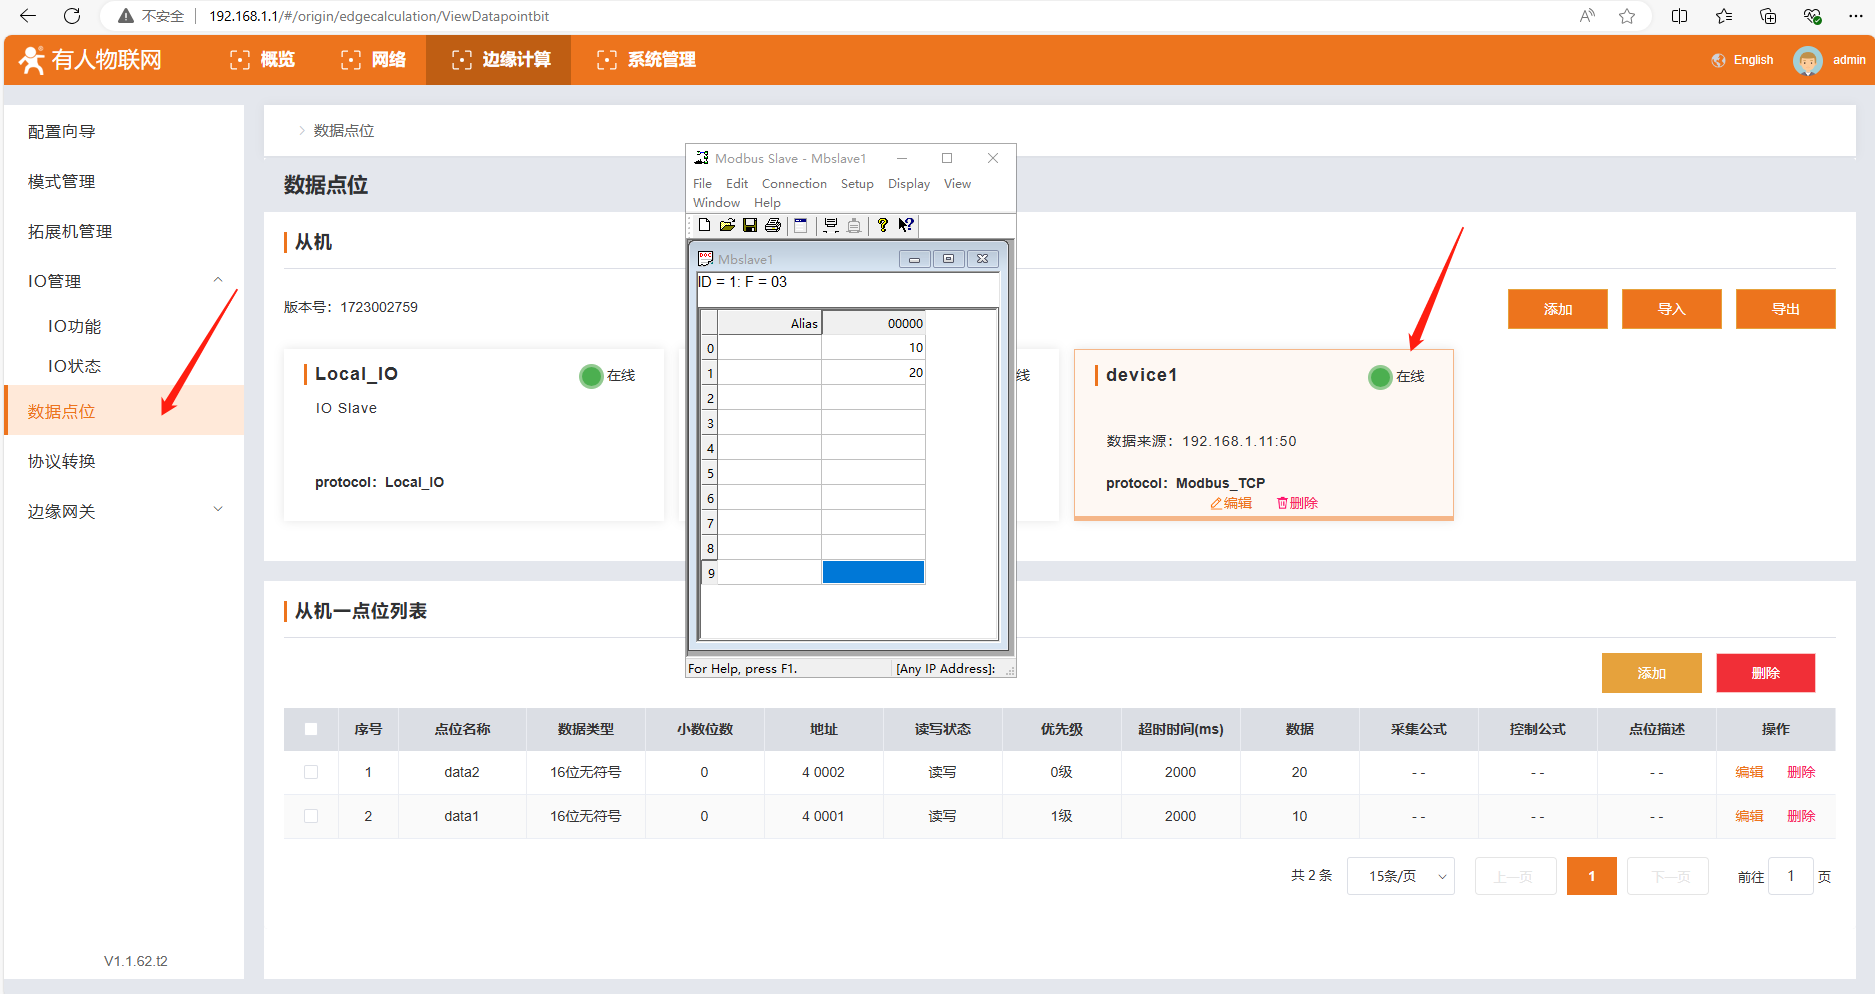
Task: Open the 15条/页 page size dropdown
Action: [1400, 876]
